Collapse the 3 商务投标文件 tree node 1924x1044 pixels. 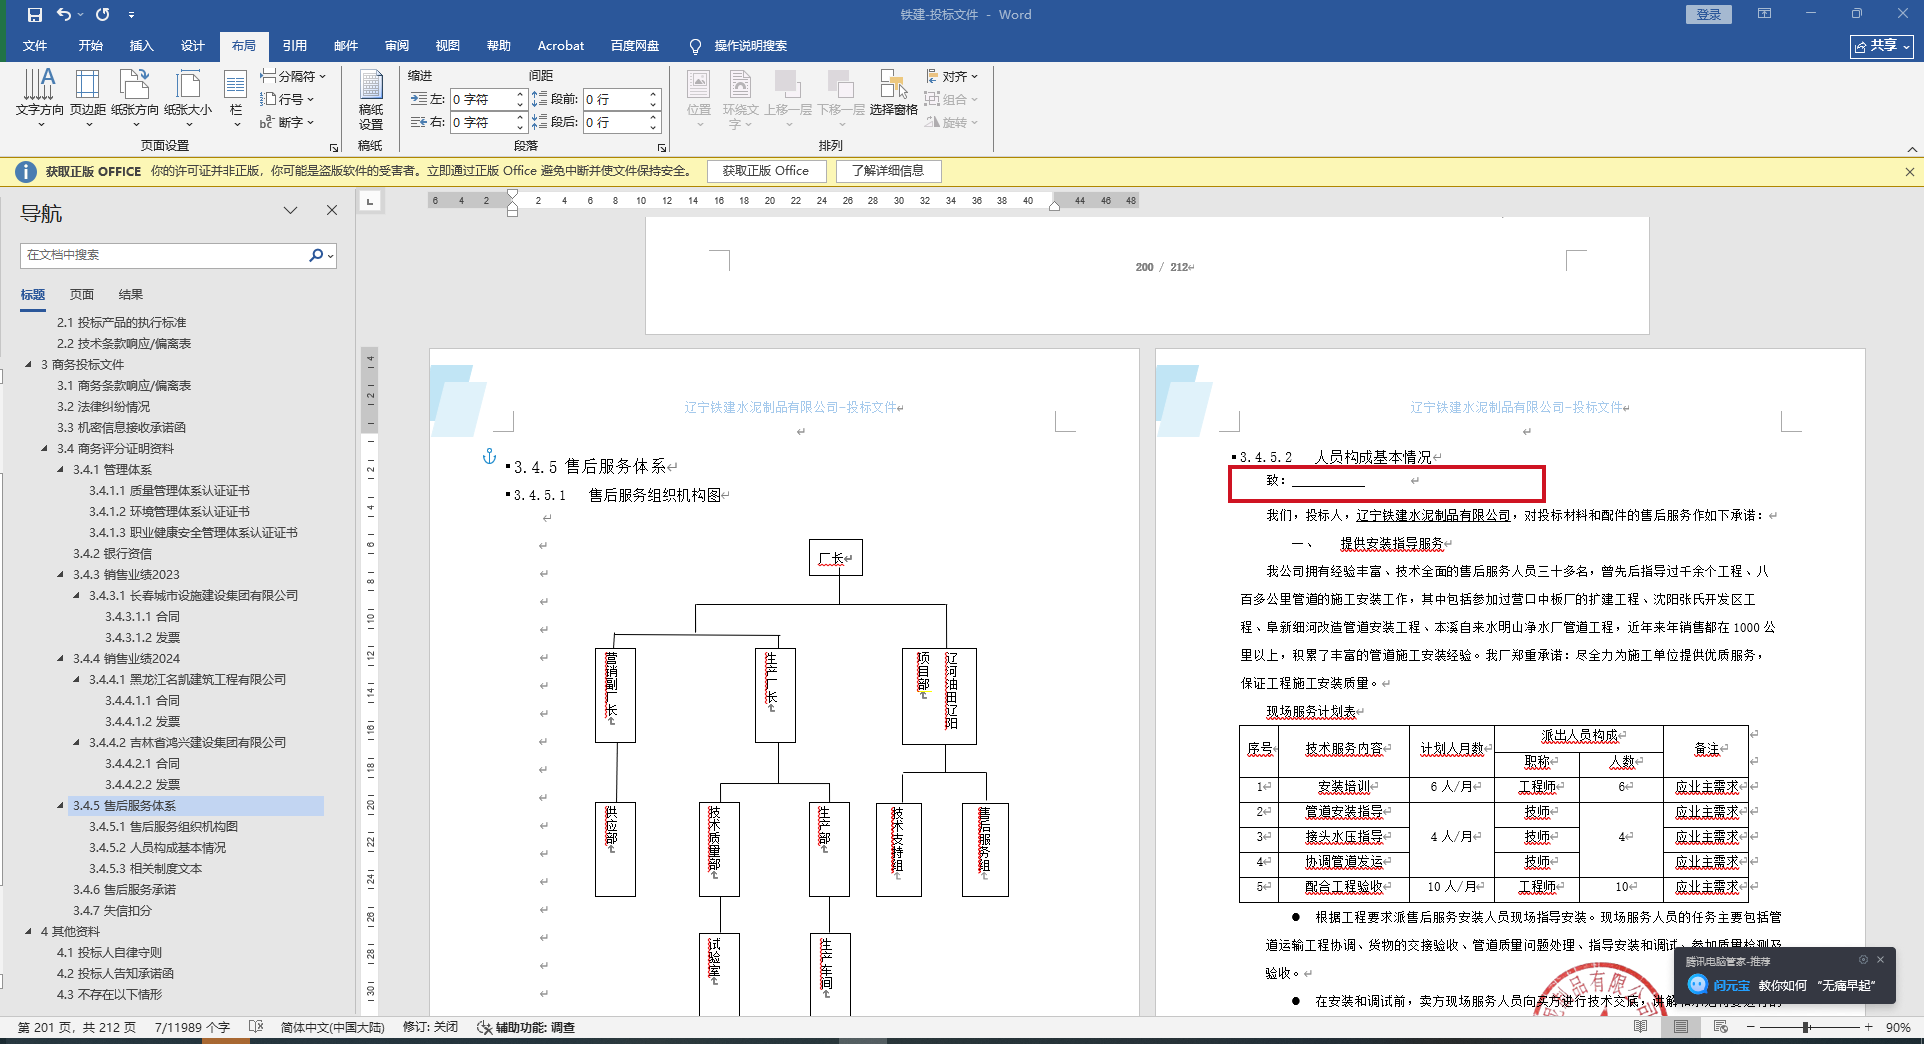click(28, 365)
